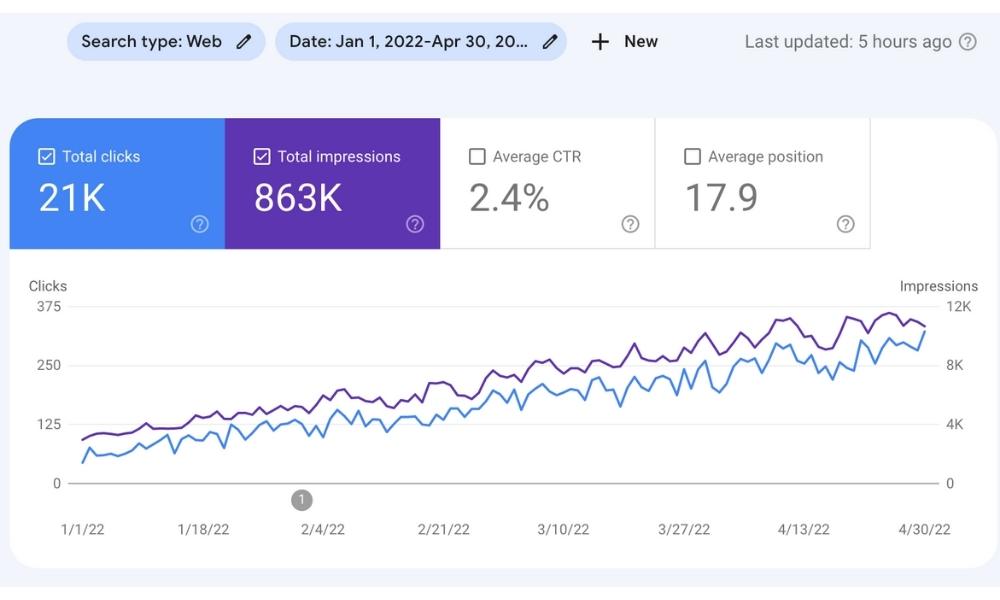Screen dimensions: 1000x600
Task: Click the 1/1/22 date label
Action: (83, 529)
